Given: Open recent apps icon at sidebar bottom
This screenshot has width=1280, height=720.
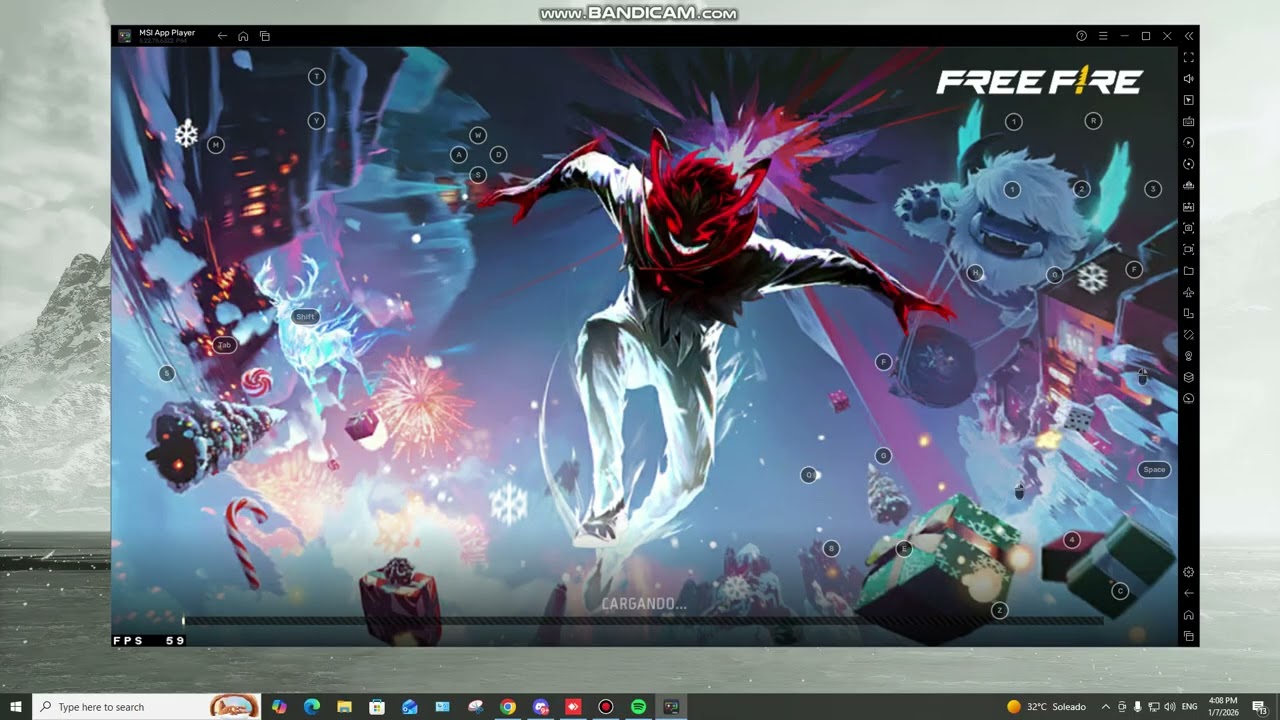Looking at the screenshot, I should [1189, 636].
